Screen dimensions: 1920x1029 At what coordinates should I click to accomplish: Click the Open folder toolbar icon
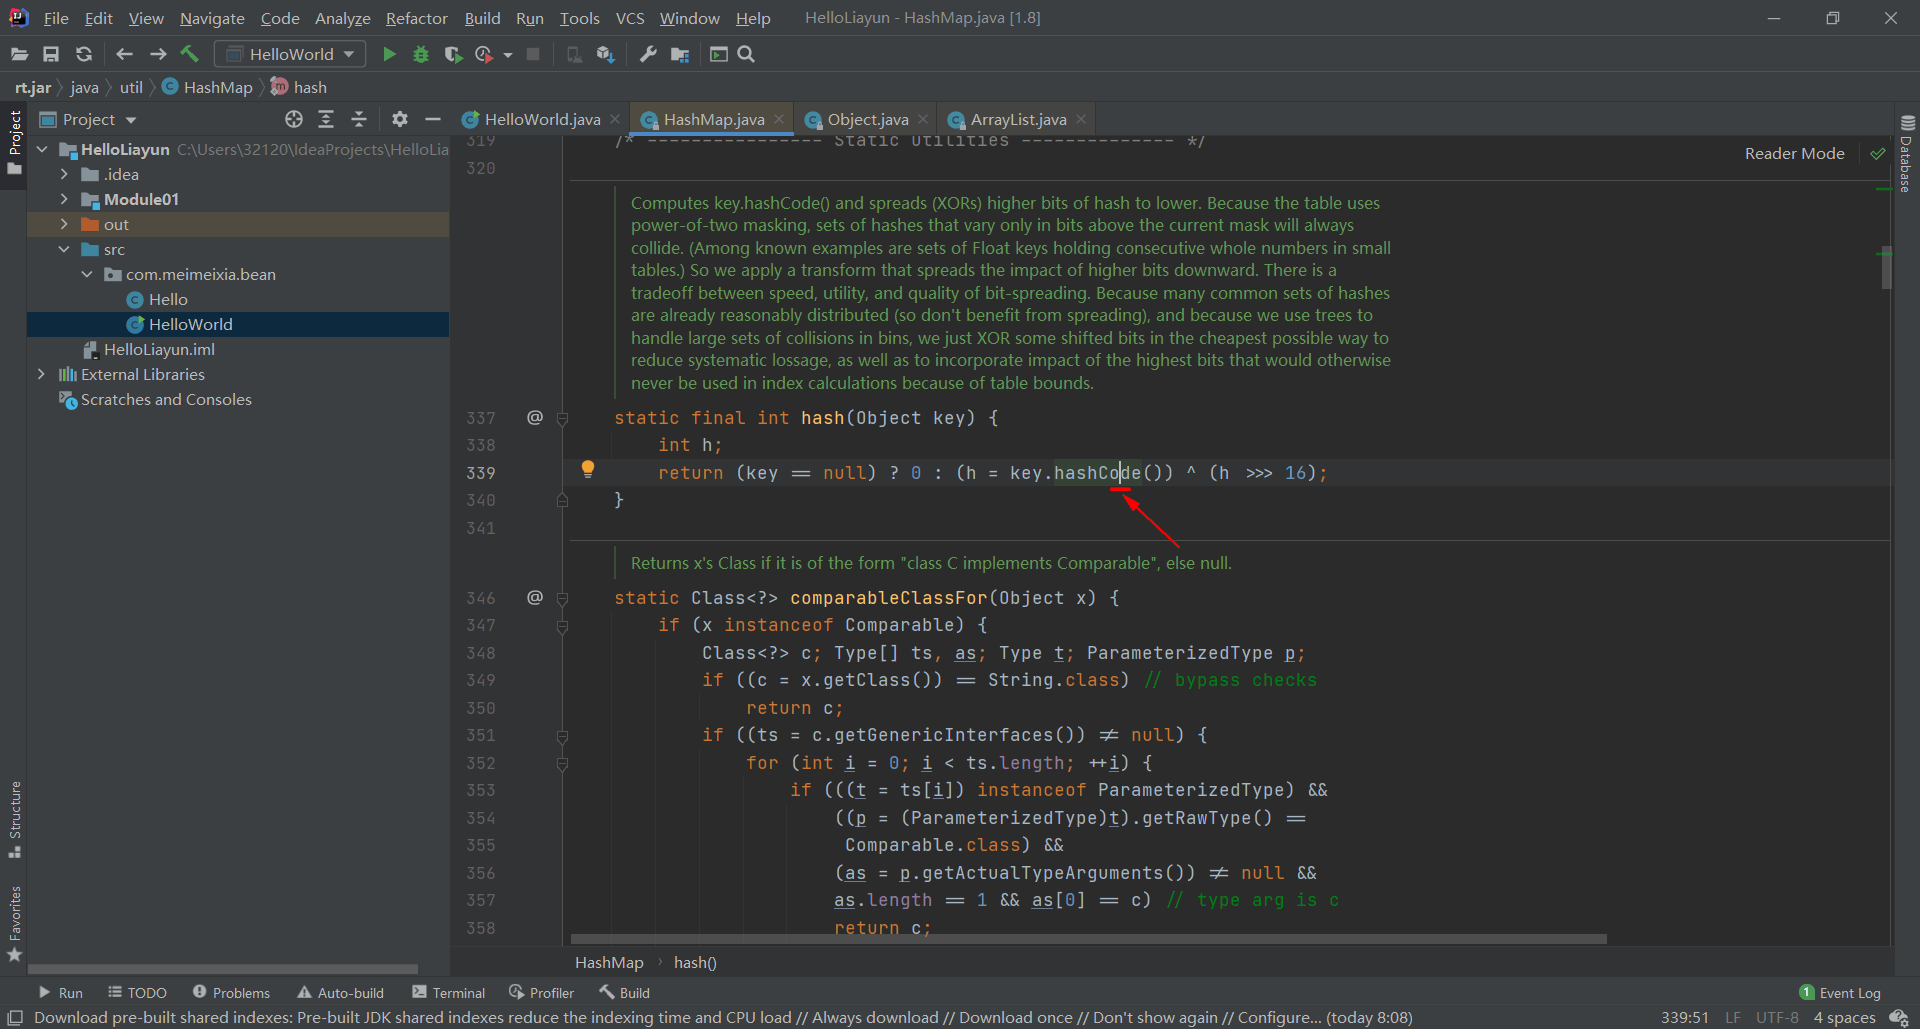point(19,54)
